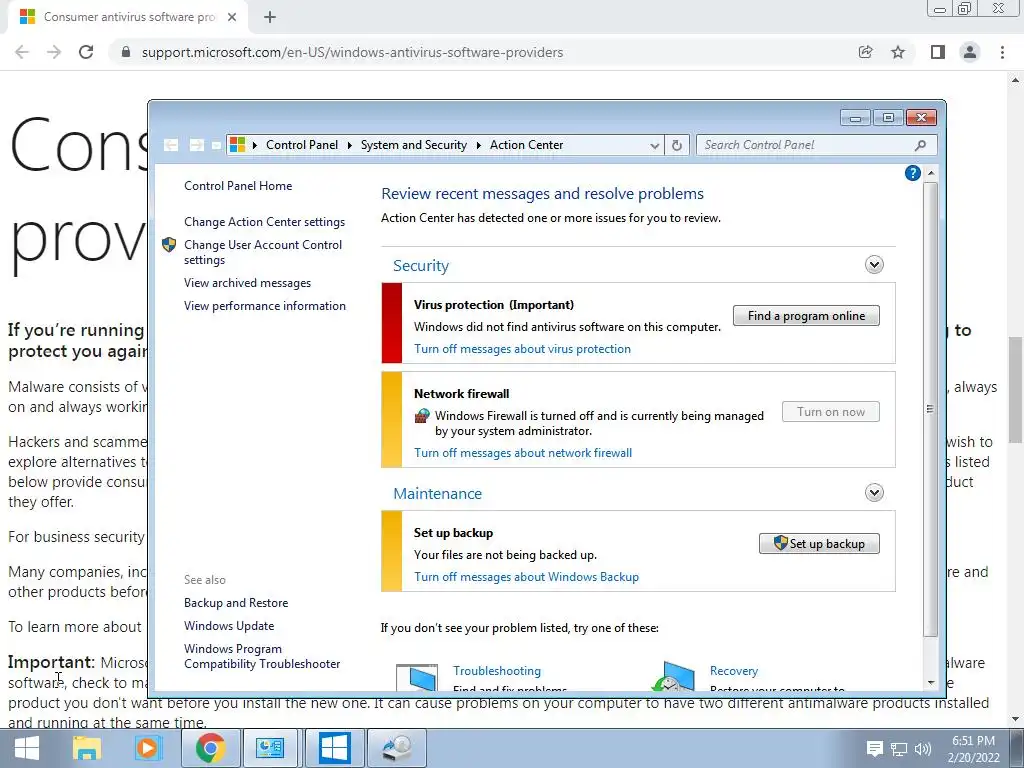
Task: Click the Action Center flag tray icon
Action: [x=874, y=749]
